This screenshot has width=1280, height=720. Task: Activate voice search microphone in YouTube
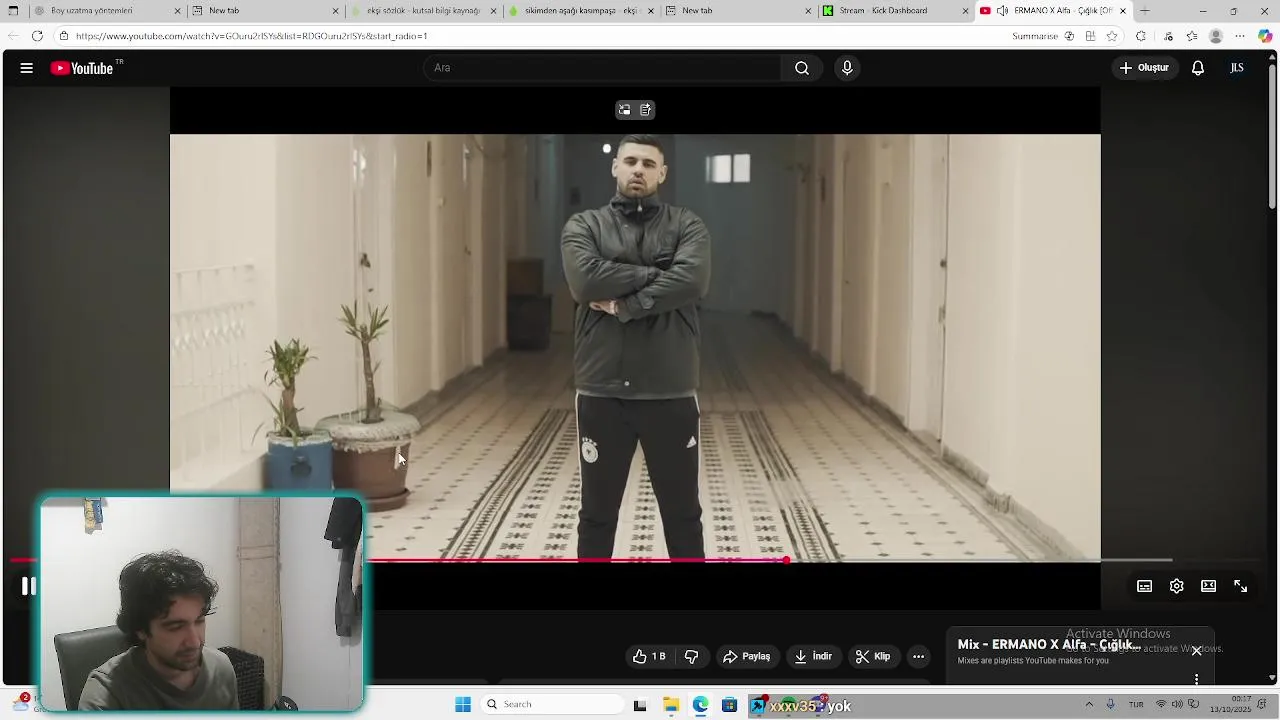pyautogui.click(x=847, y=68)
